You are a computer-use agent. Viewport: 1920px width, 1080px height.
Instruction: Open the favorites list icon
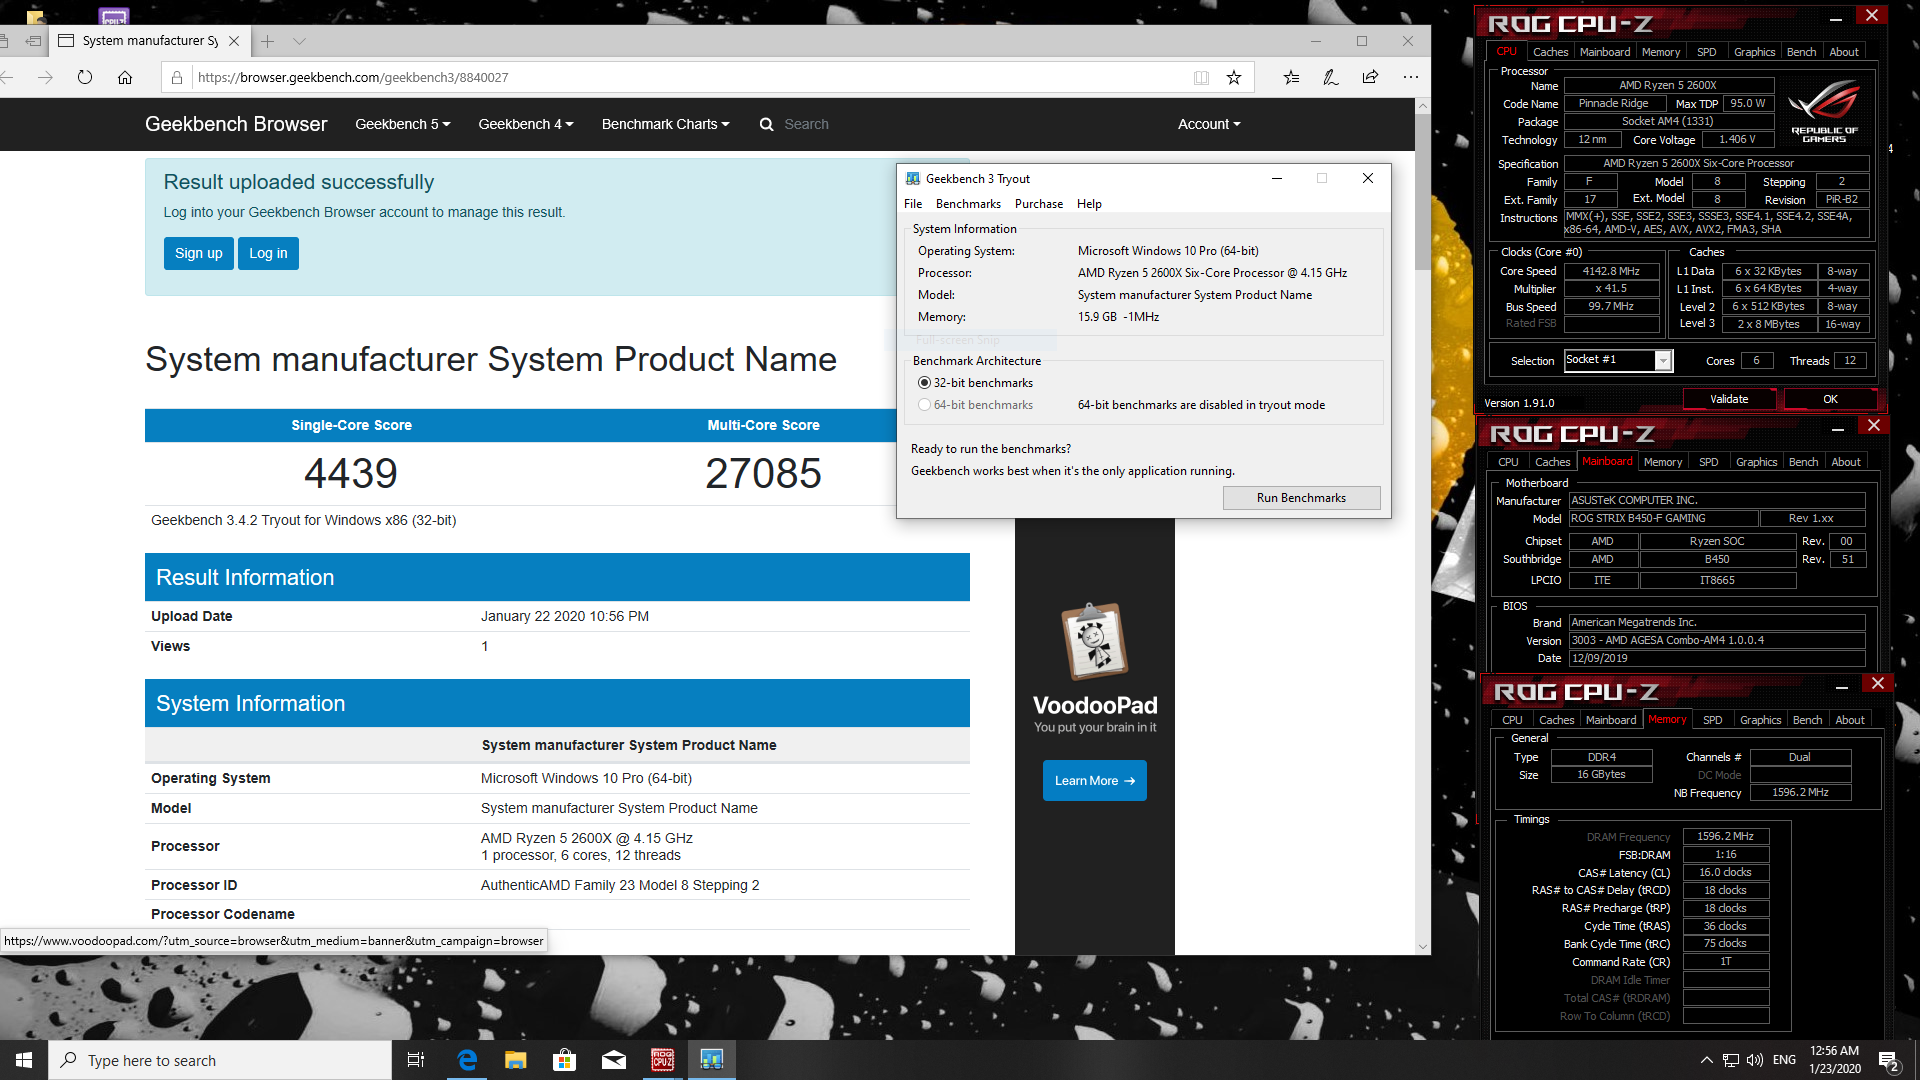[x=1291, y=77]
